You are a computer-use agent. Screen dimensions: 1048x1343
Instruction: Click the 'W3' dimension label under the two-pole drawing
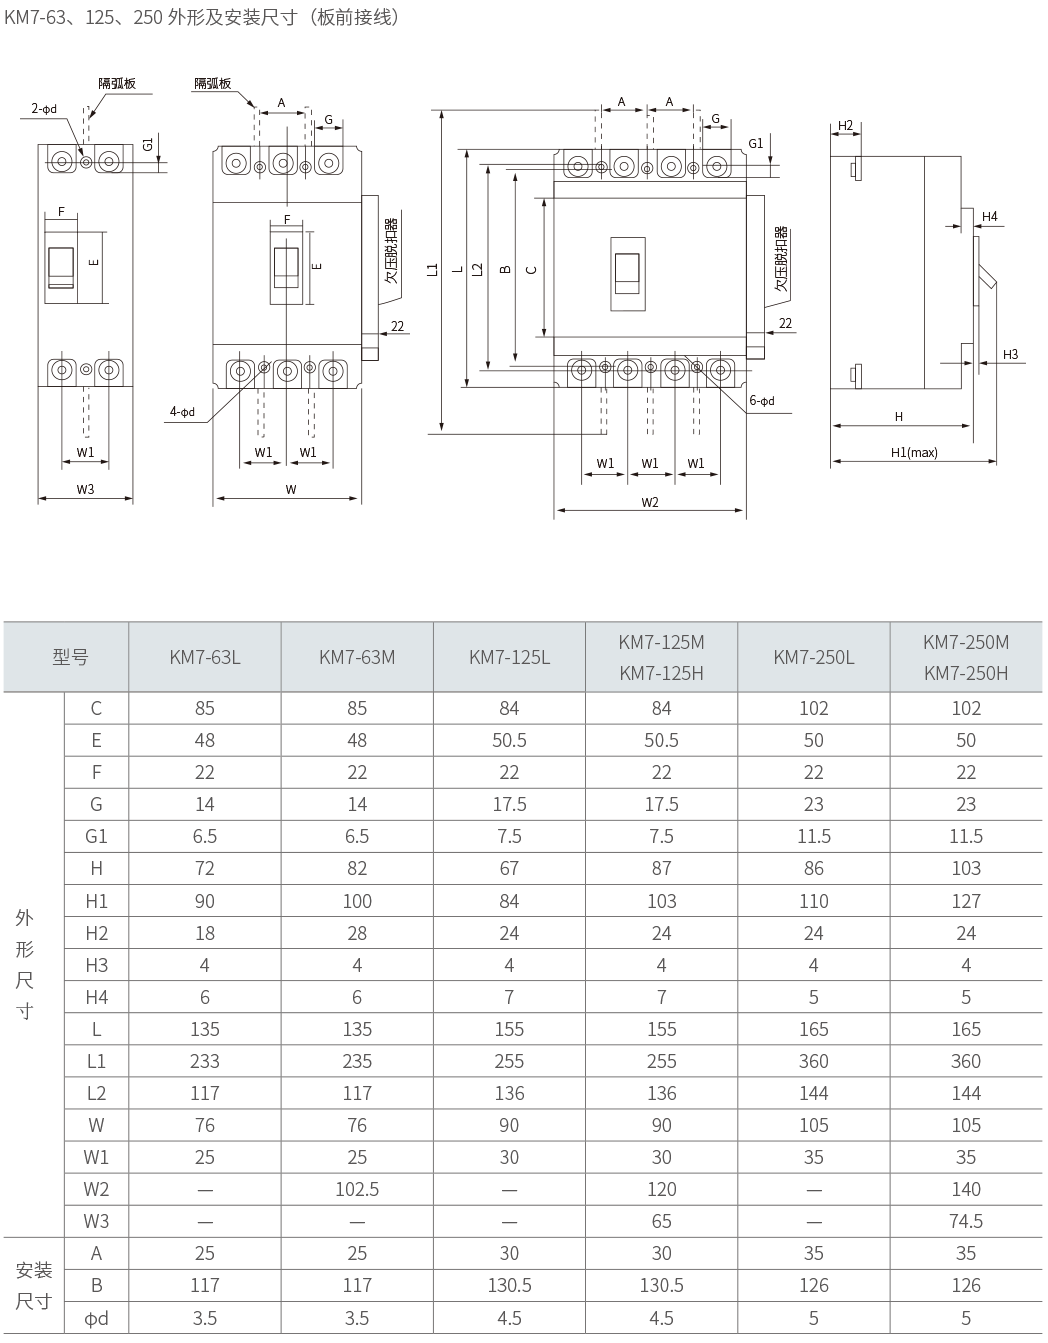pyautogui.click(x=85, y=489)
